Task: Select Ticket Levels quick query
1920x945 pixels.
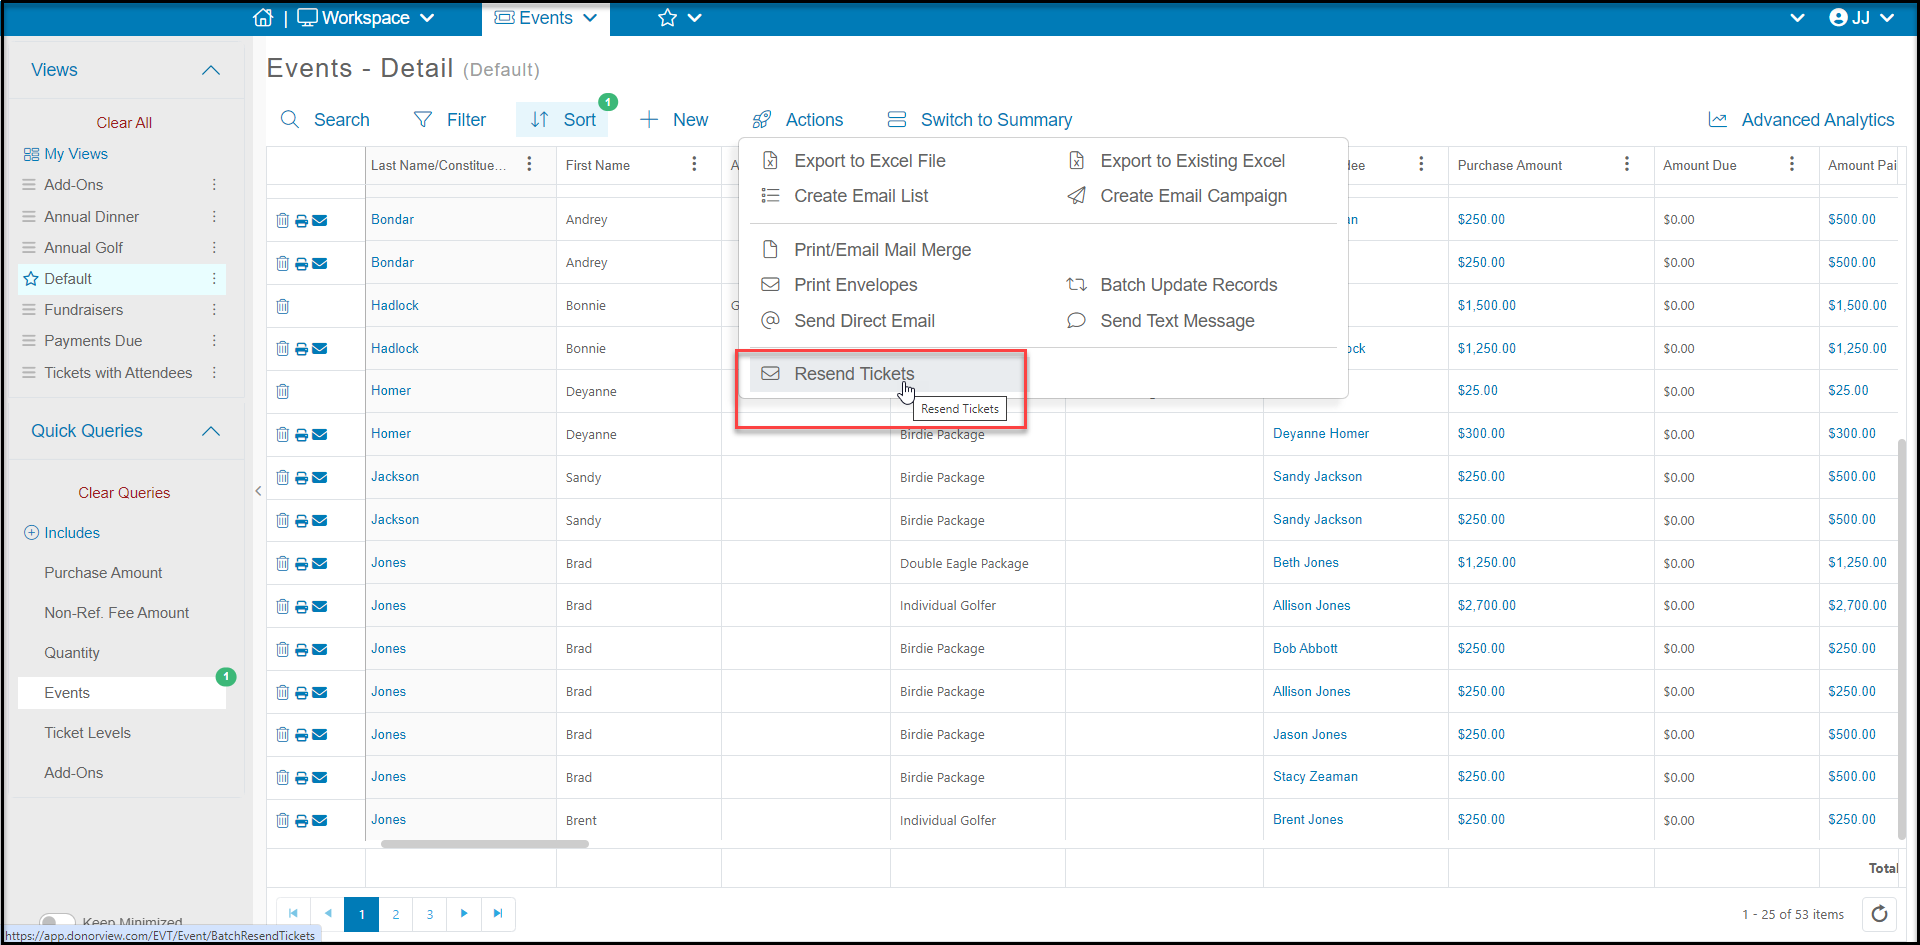Action: click(x=87, y=733)
